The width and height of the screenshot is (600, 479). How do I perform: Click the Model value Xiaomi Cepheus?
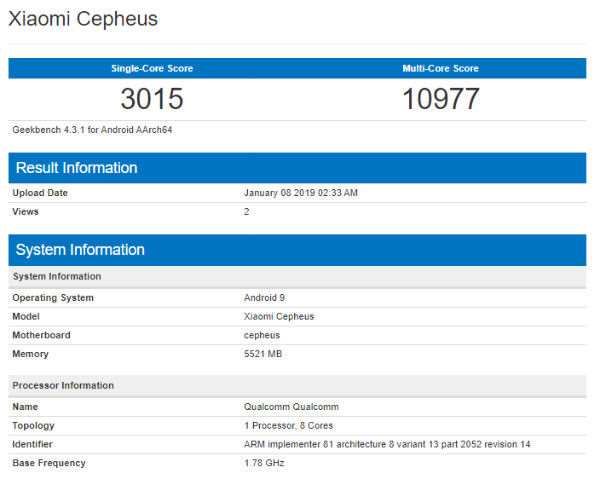279,316
